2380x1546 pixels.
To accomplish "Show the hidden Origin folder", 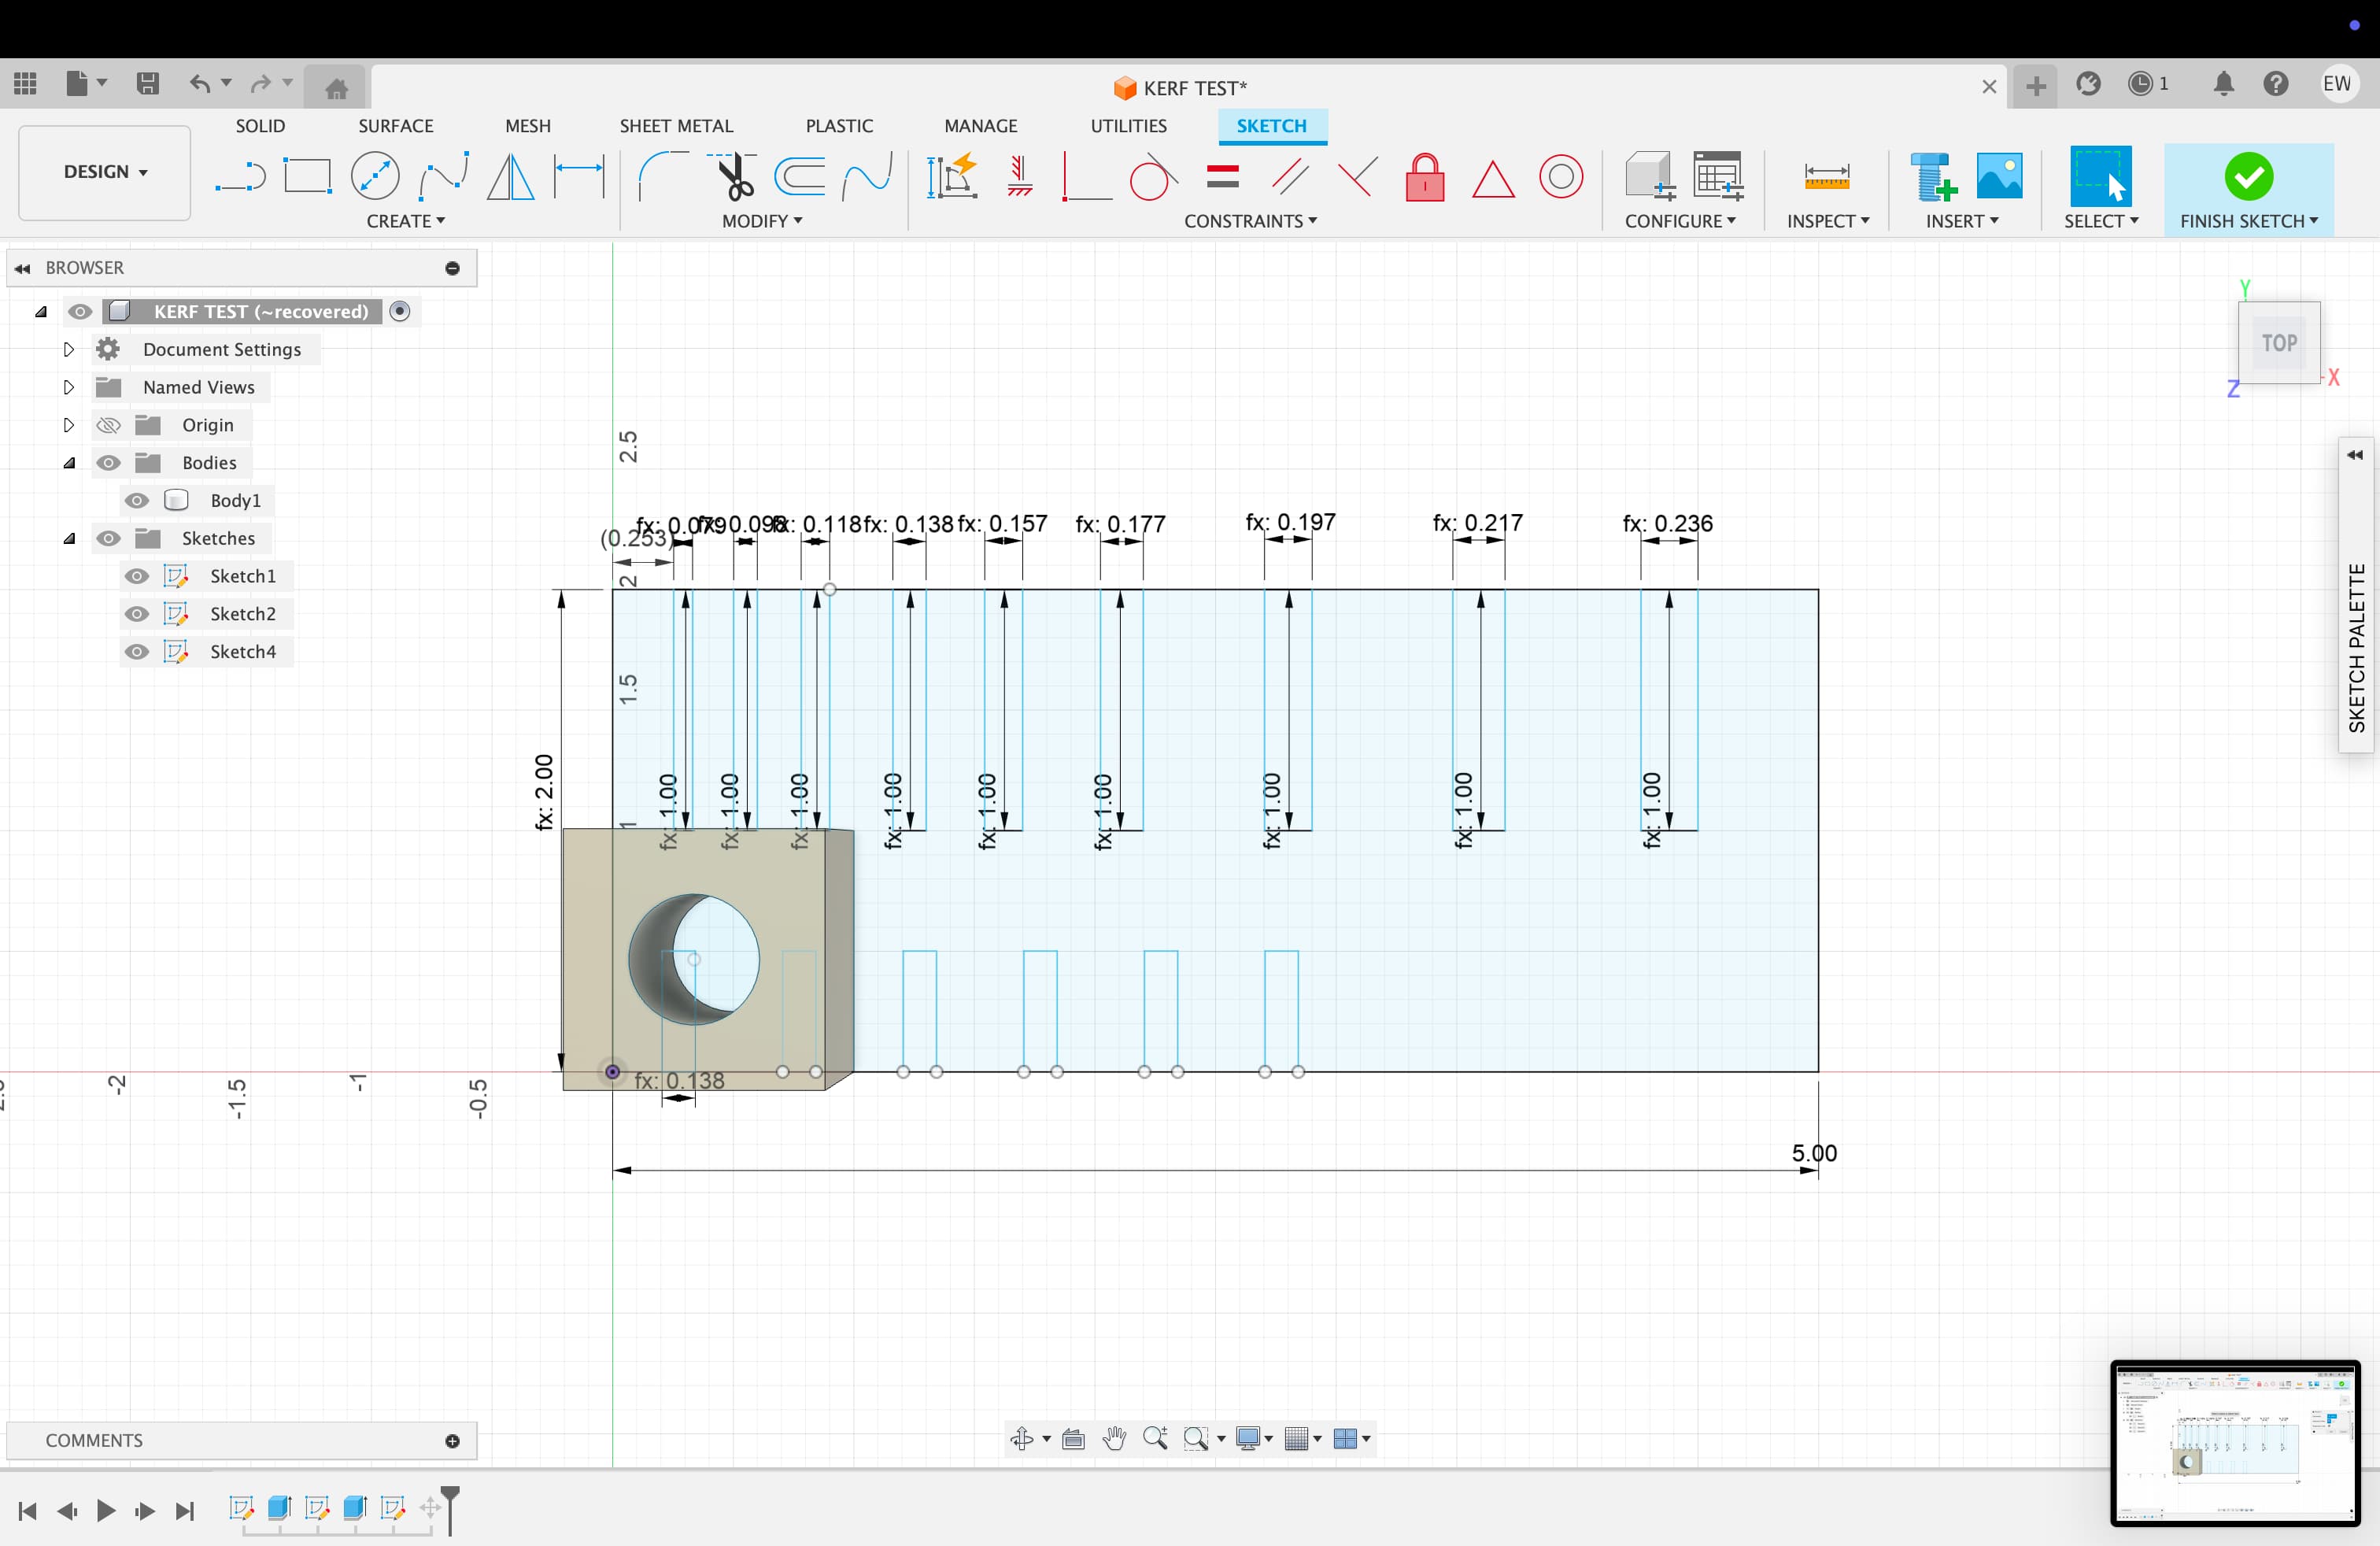I will tap(108, 426).
